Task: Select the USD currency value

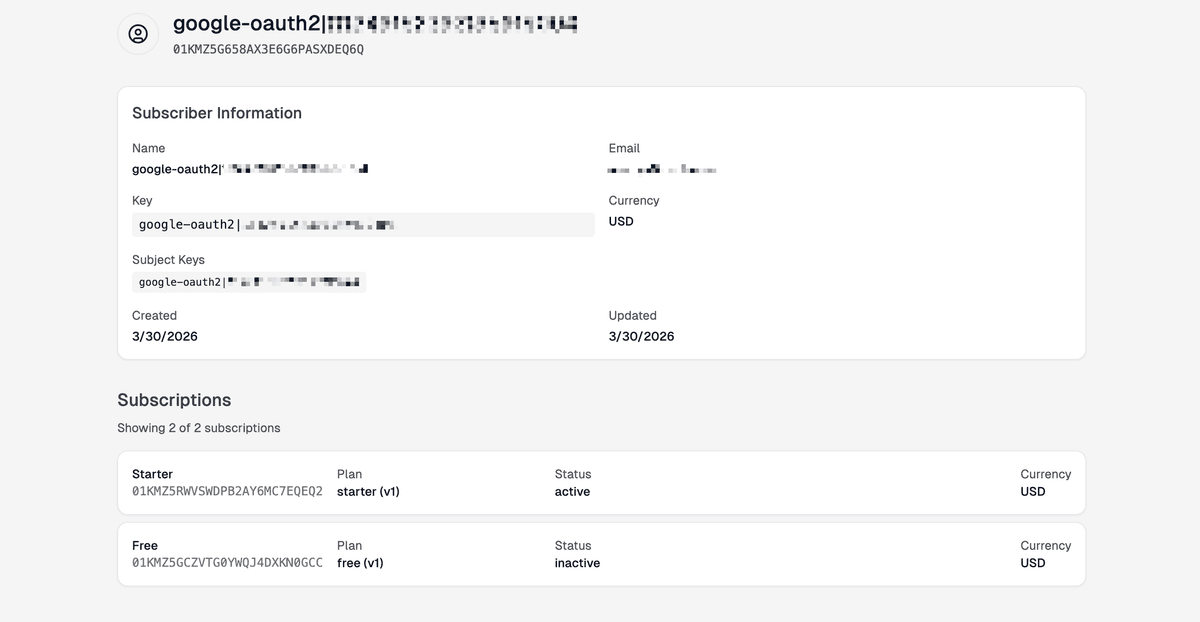Action: point(621,221)
